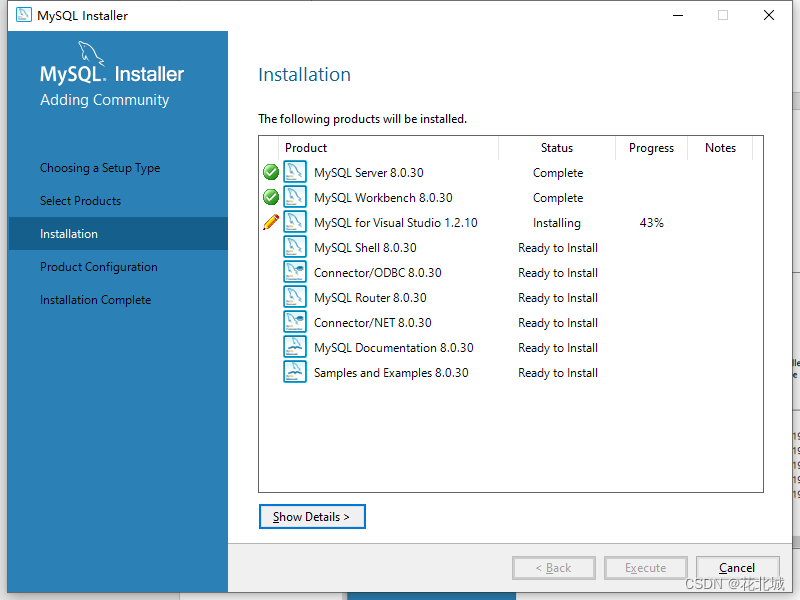Screen dimensions: 800x600
Task: Click green checkmark beside MySQL Workbench 8.0.30
Action: (271, 197)
